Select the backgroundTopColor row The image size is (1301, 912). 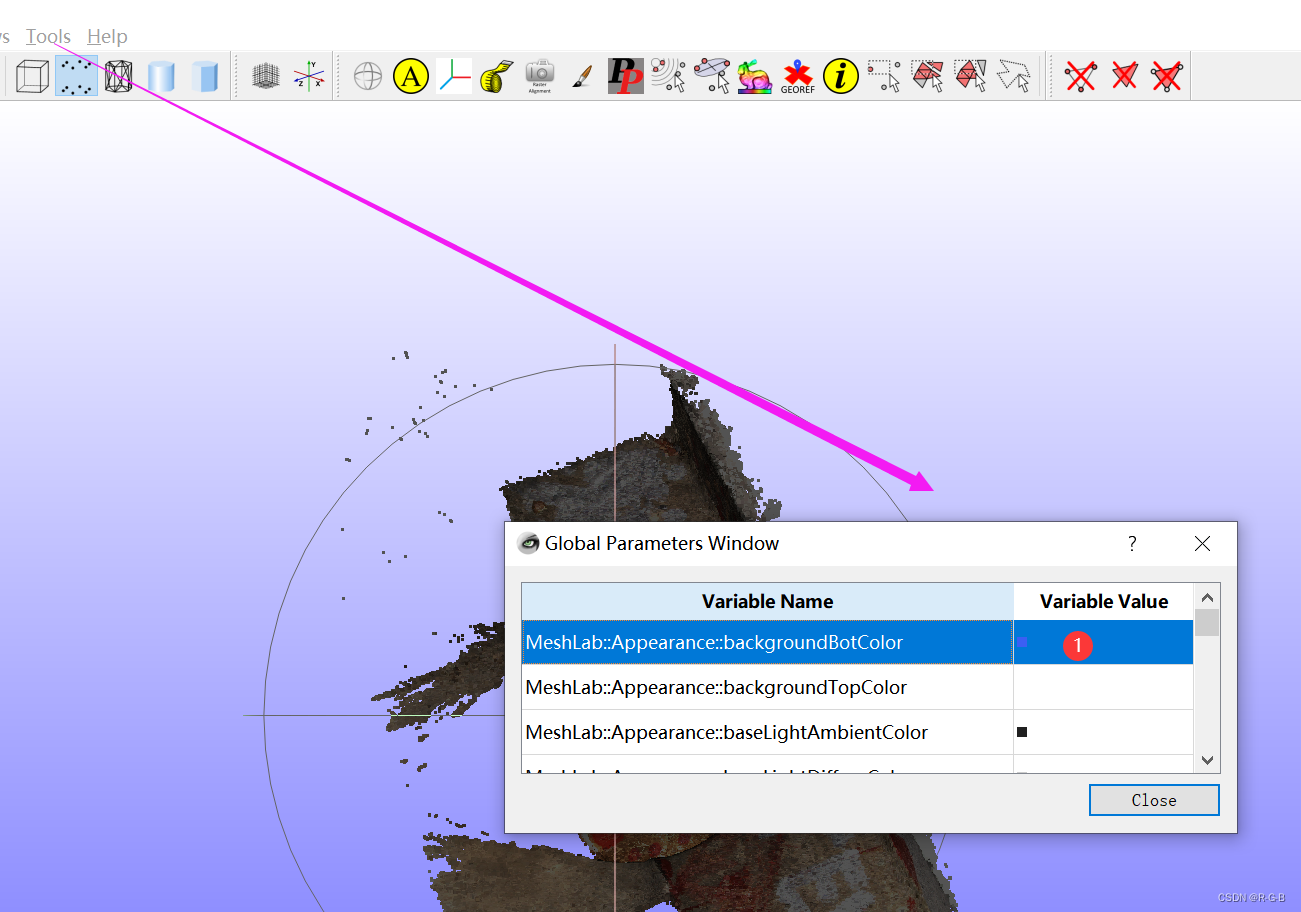[858, 687]
